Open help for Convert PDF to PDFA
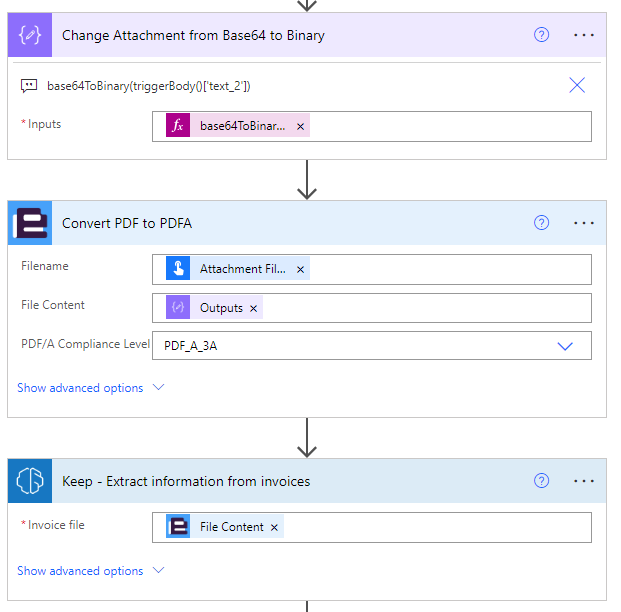The image size is (621, 612). [x=541, y=223]
